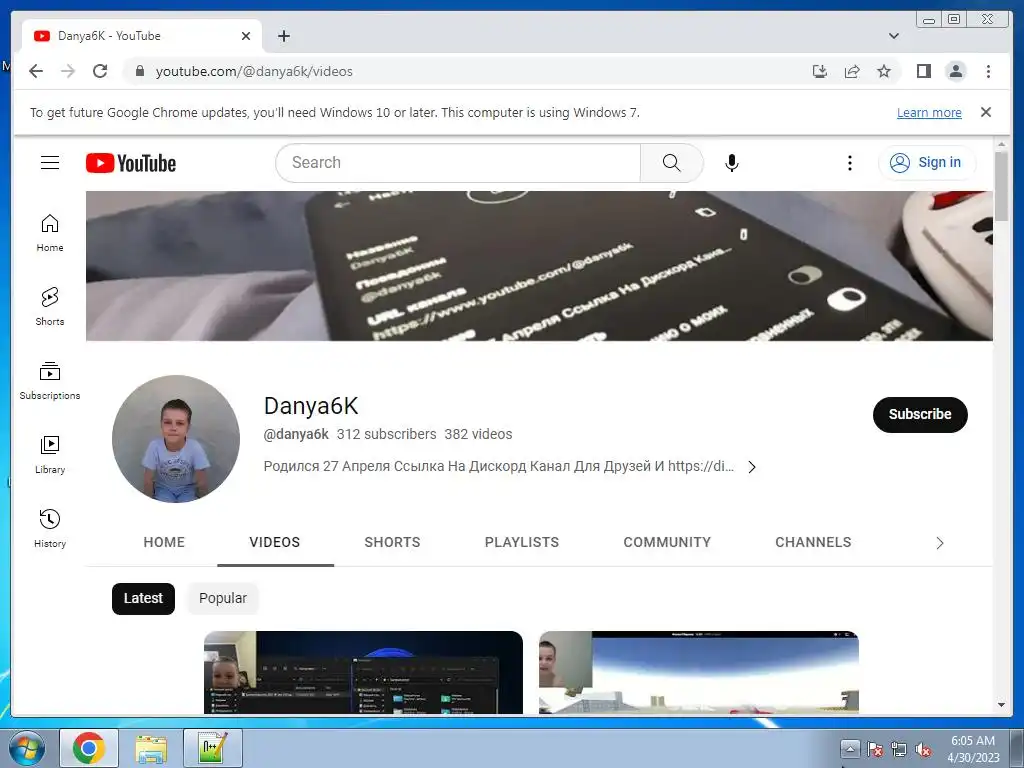
Task: Open Shorts in the sidebar
Action: 50,307
